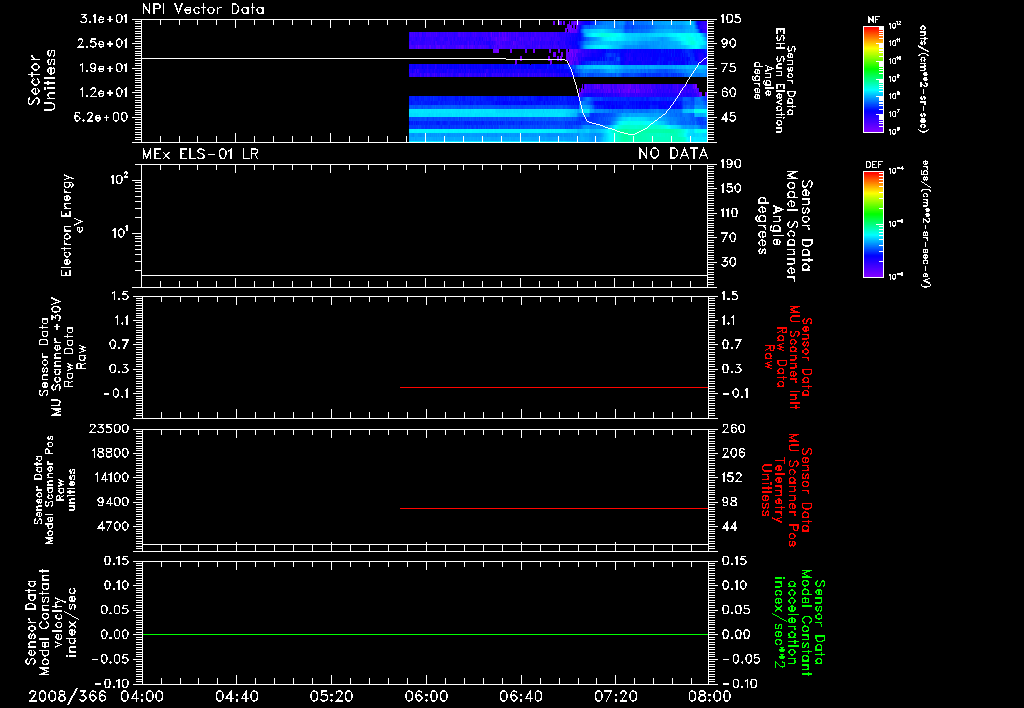Image resolution: width=1024 pixels, height=708 pixels.
Task: Click the 4700 scanner position tick
Action: [x=112, y=526]
